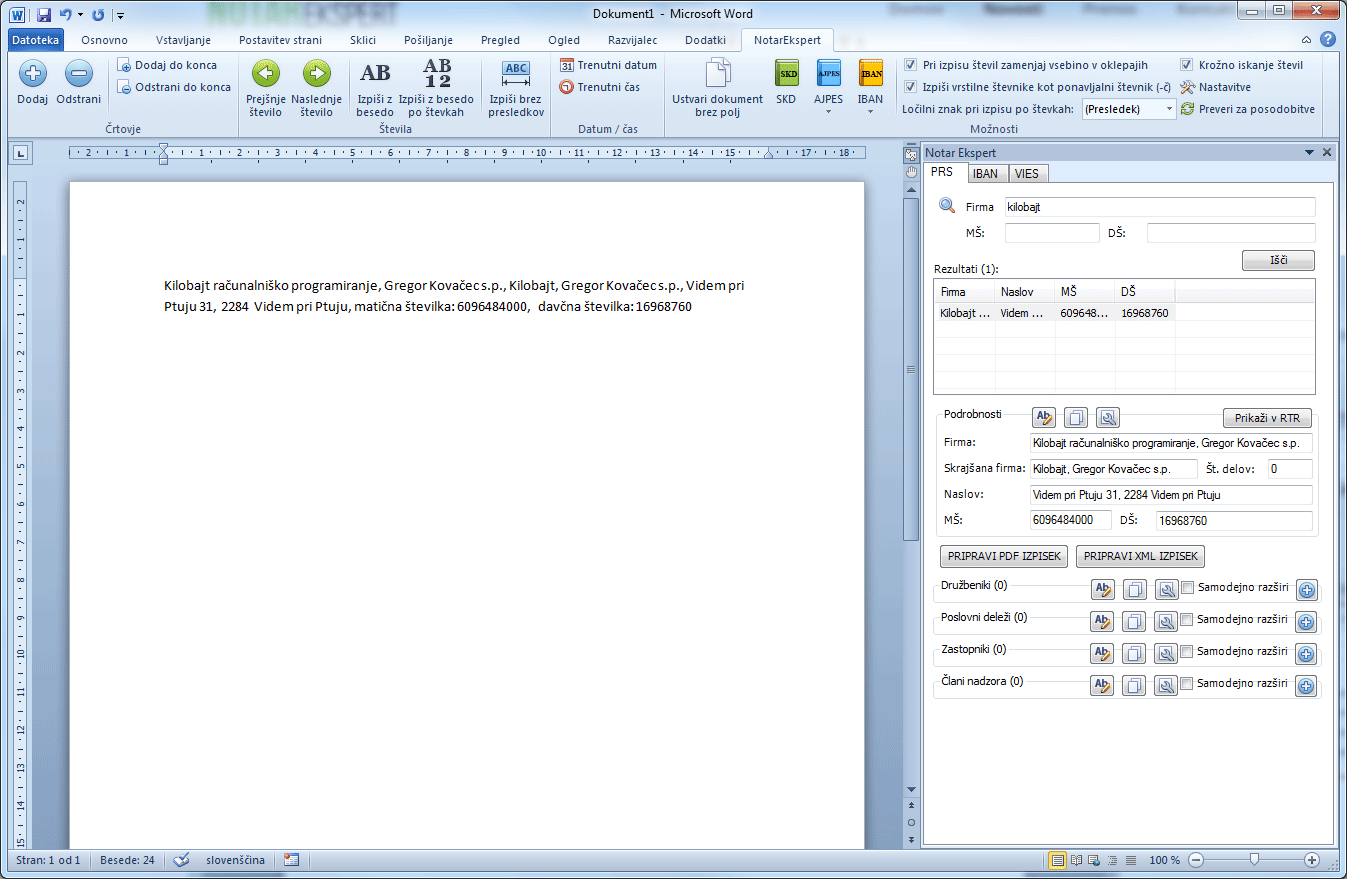Viewport: 1347px width, 879px height.
Task: Click the Išči button
Action: 1278,260
